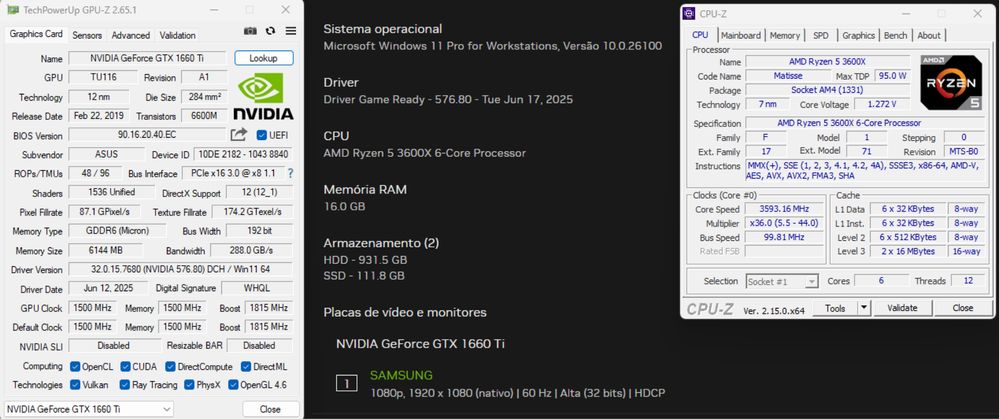Toggle the Ray Tracing checkbox
The image size is (999, 419).
tap(126, 385)
